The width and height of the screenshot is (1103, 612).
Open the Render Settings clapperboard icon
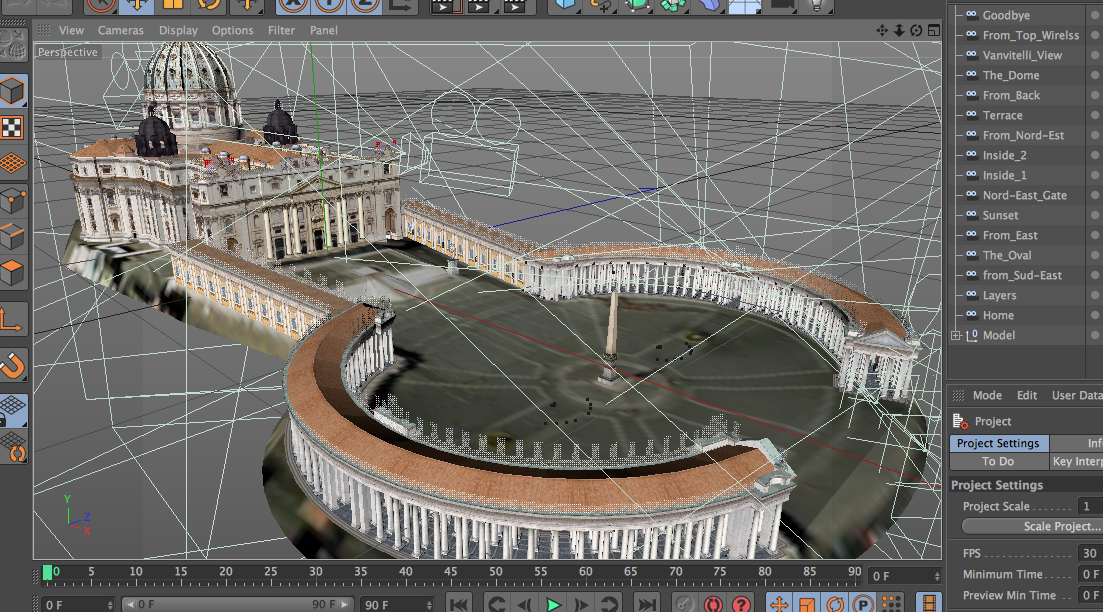pyautogui.click(x=516, y=6)
